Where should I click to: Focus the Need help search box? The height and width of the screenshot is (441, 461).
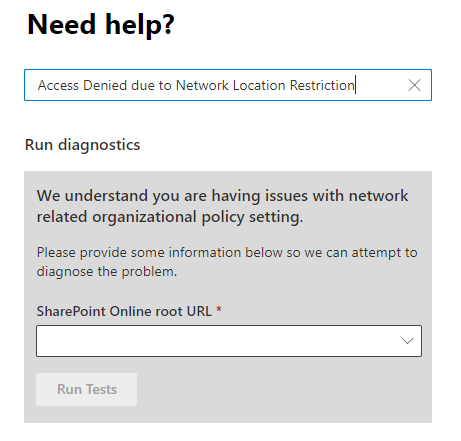click(228, 85)
